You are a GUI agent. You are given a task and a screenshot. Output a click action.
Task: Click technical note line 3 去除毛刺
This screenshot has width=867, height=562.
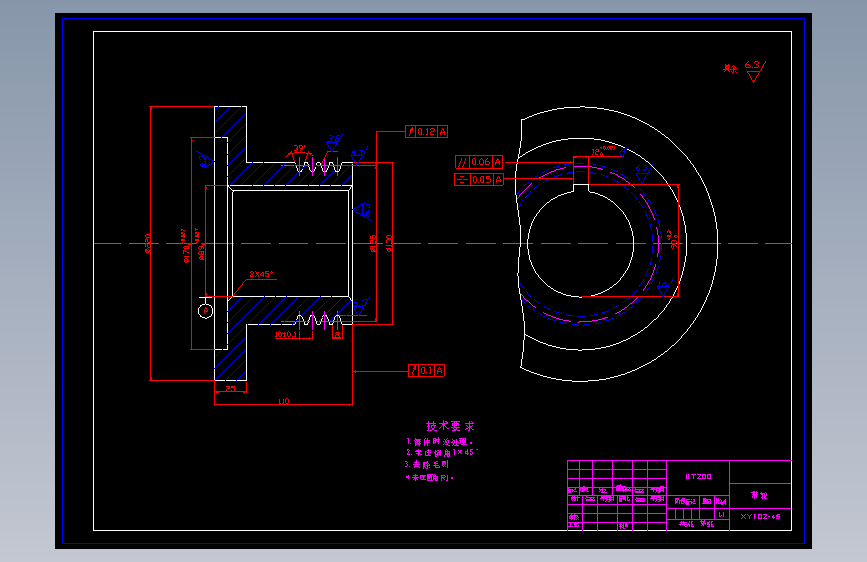[x=426, y=465]
